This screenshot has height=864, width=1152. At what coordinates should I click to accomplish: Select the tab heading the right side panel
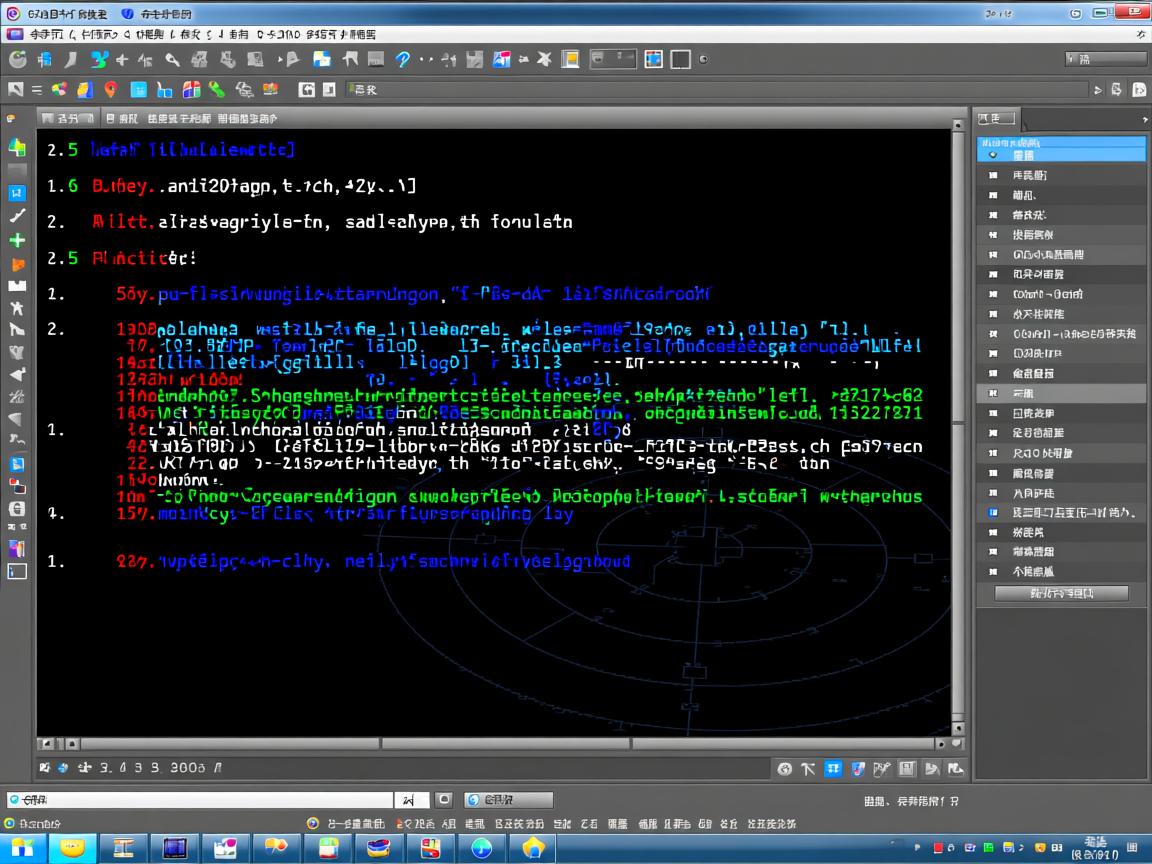point(996,119)
